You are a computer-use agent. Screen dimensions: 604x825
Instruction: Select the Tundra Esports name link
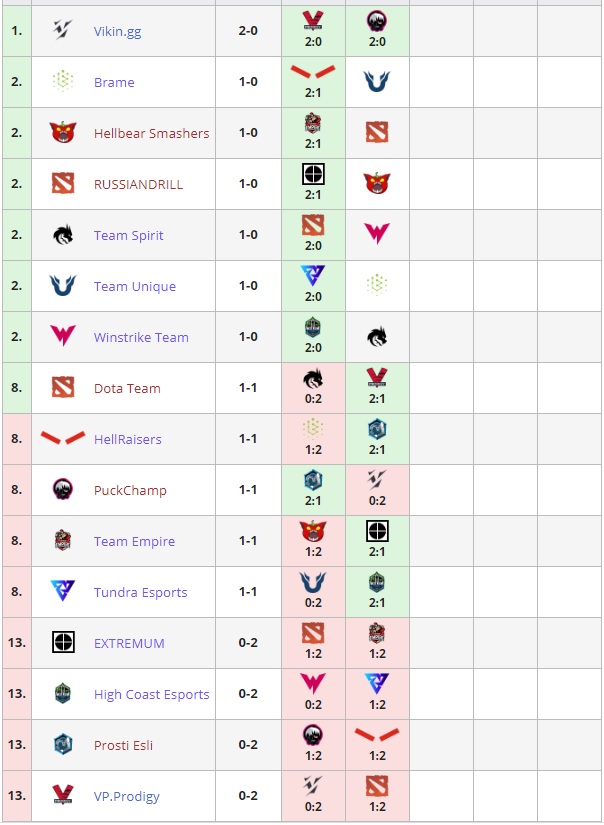click(x=140, y=592)
